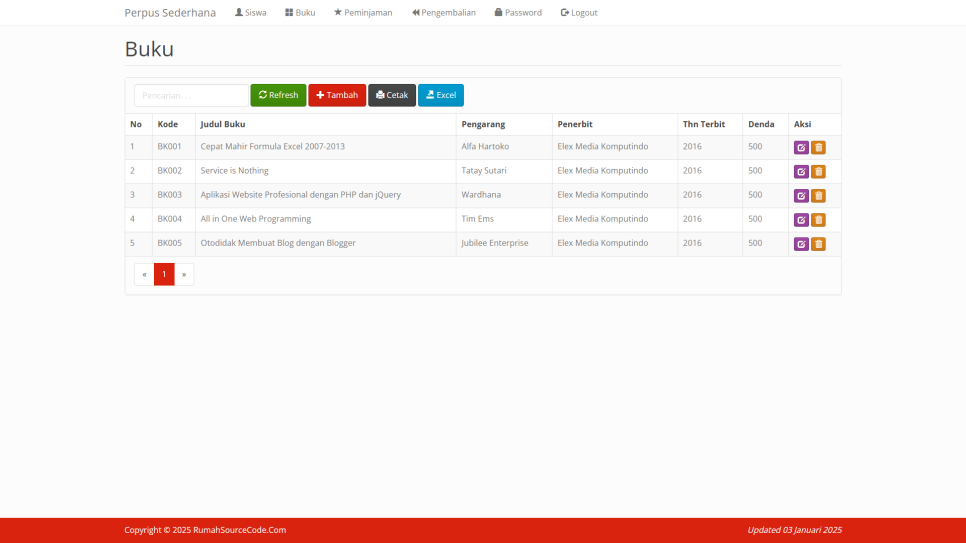The image size is (966, 543).
Task: Edit the All in One Web Programming row
Action: click(x=801, y=220)
